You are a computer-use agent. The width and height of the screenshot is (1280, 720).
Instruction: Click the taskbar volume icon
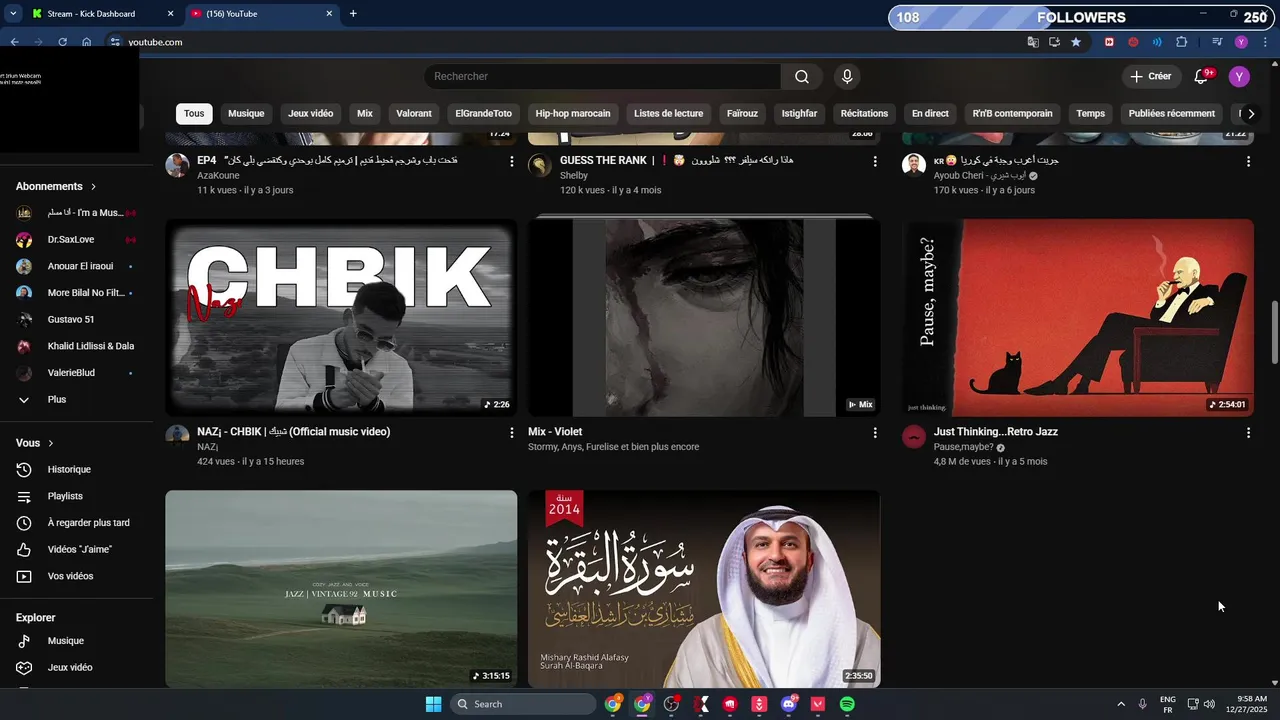pyautogui.click(x=1209, y=704)
